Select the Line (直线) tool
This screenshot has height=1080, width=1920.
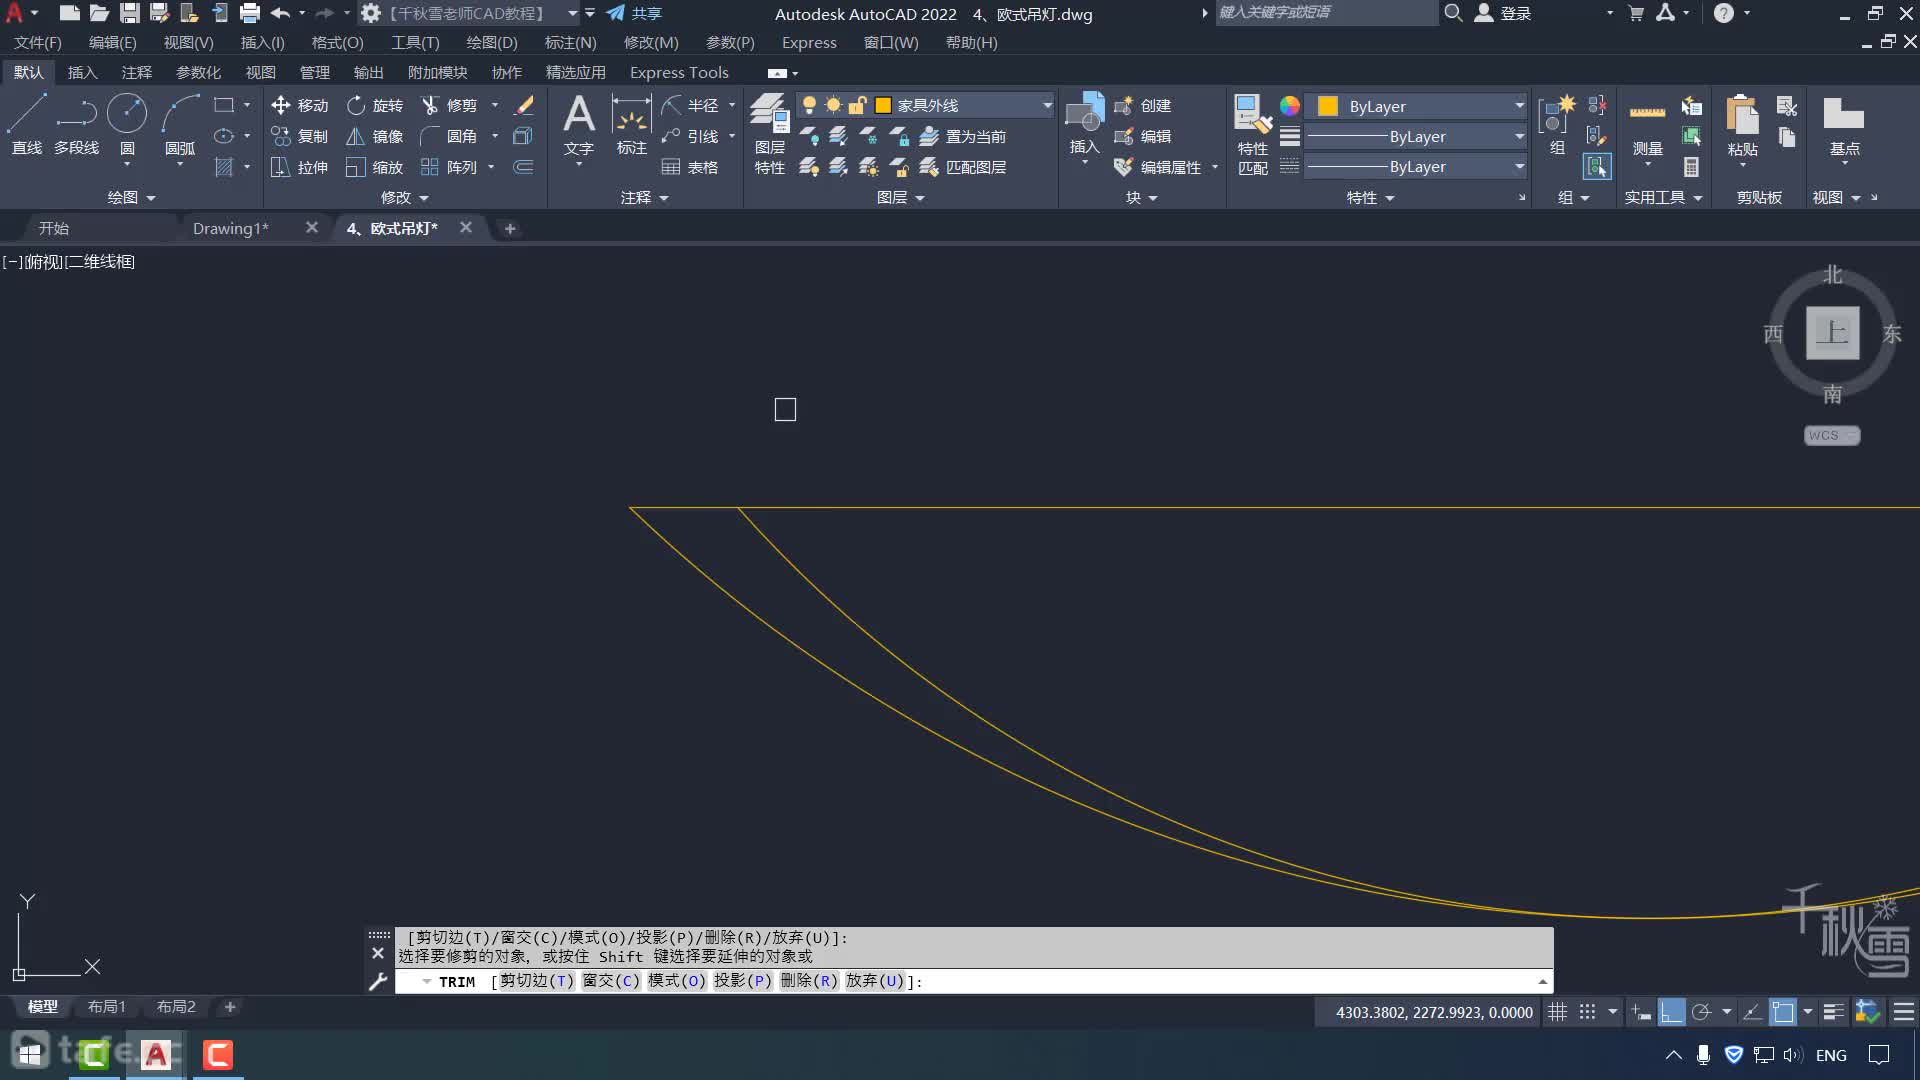(x=27, y=124)
